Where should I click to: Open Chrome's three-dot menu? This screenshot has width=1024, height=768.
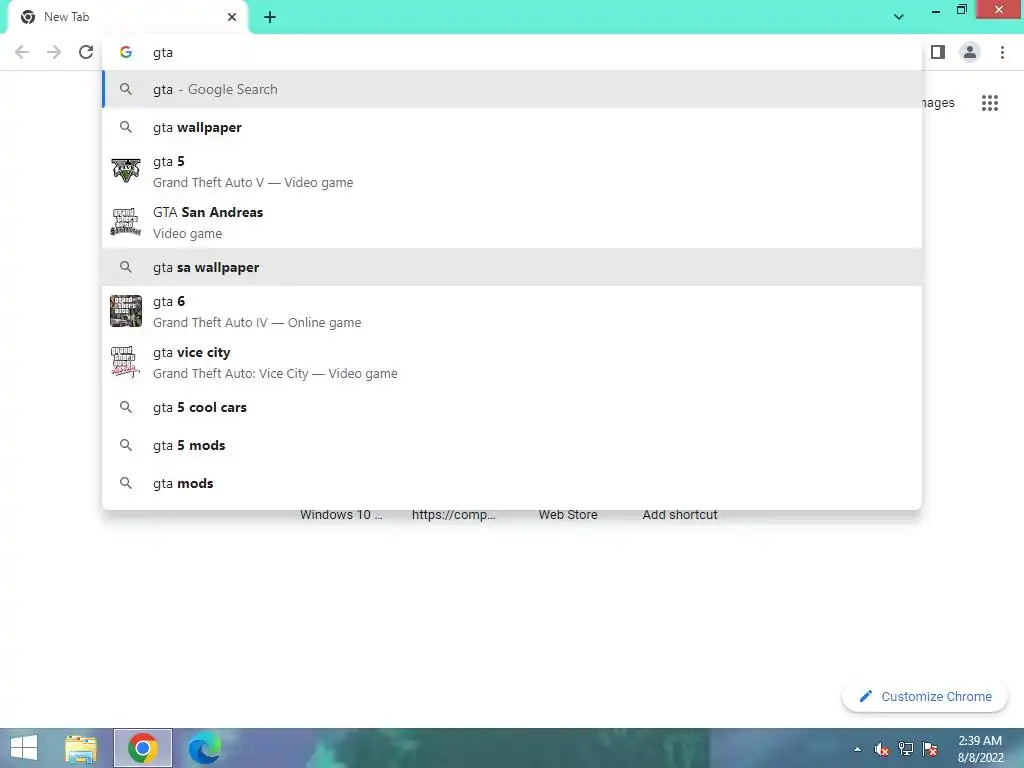click(x=1002, y=52)
